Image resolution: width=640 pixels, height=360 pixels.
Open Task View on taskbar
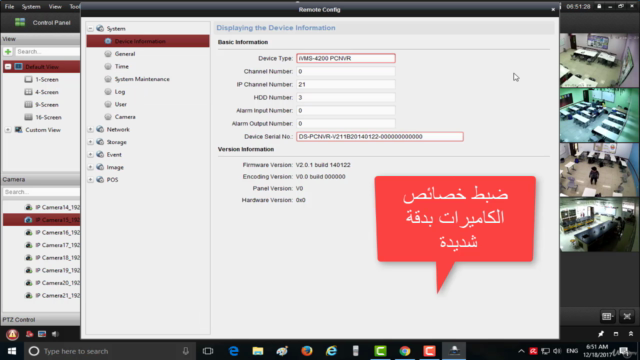click(x=208, y=351)
